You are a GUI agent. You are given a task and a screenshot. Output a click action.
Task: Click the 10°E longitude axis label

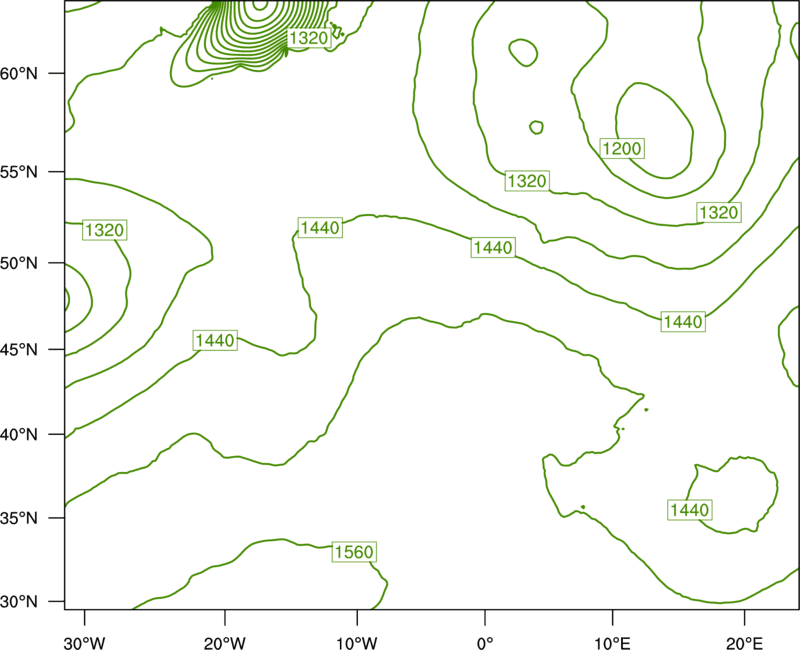point(612,643)
